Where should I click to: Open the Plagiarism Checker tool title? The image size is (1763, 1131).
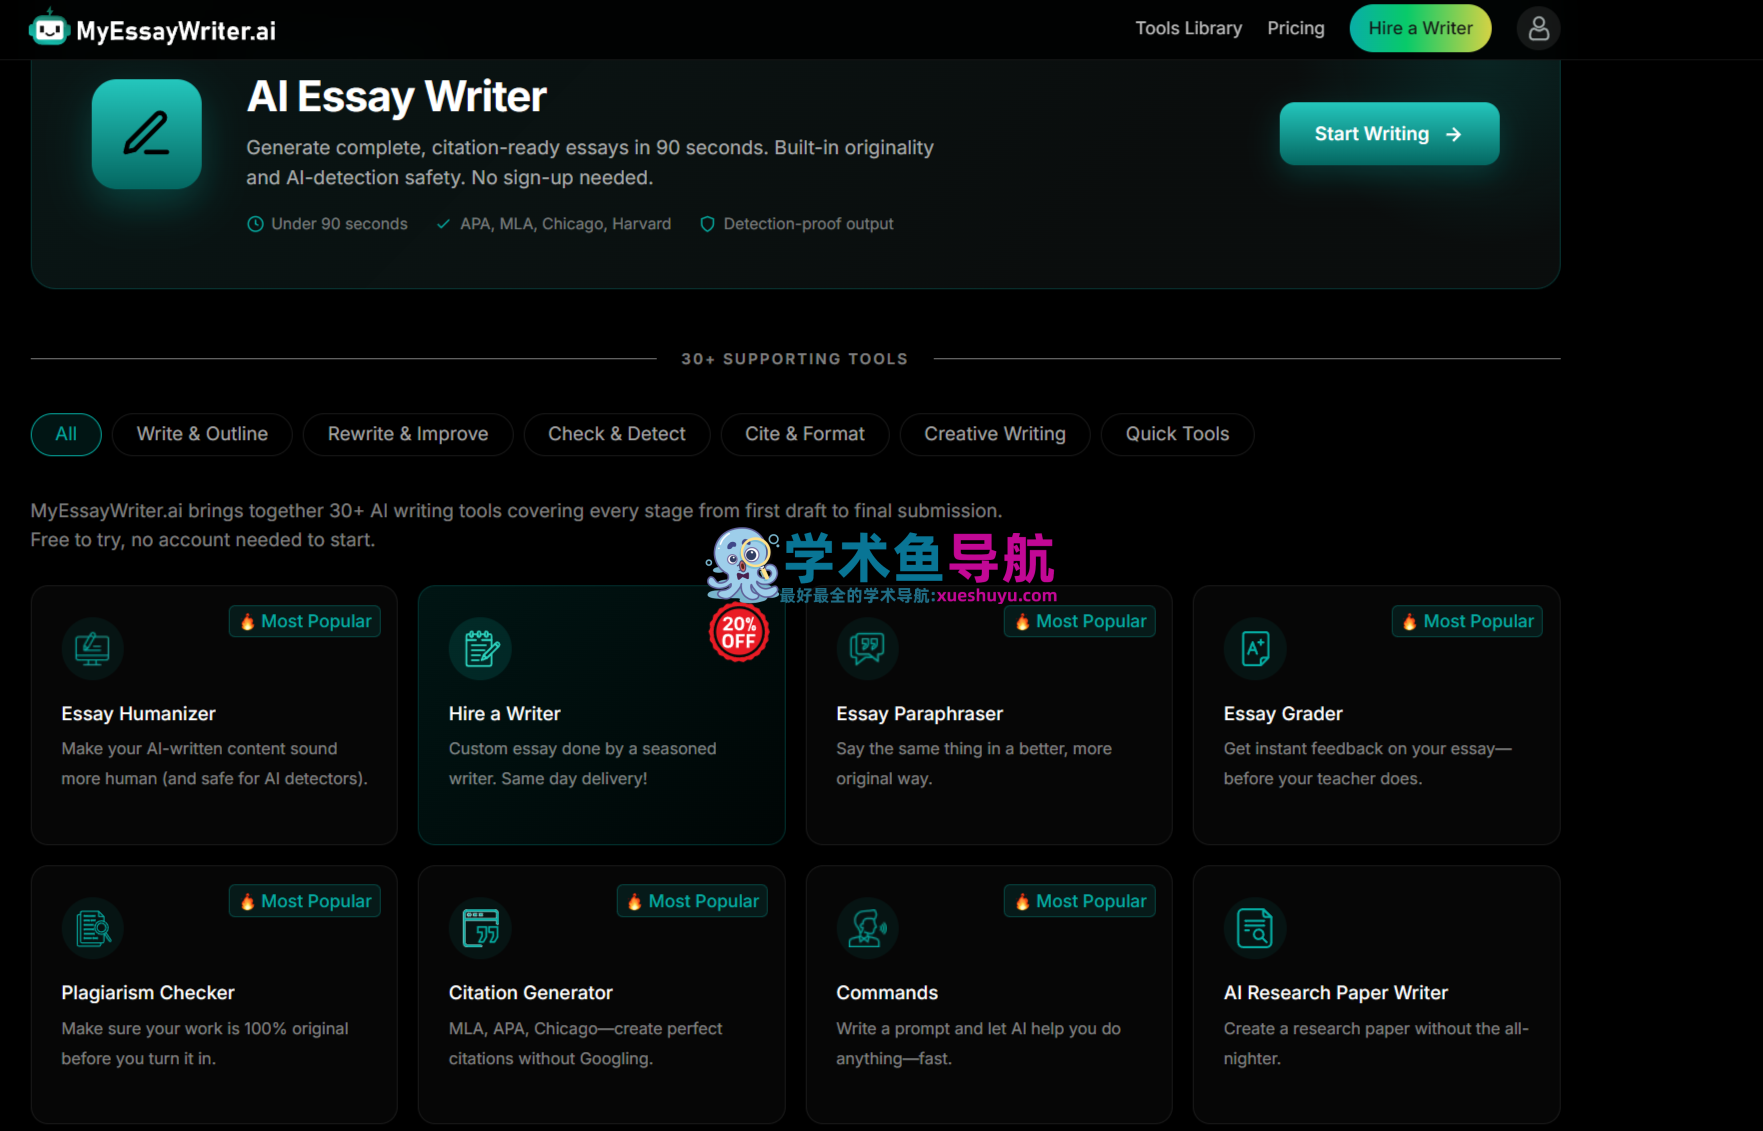click(148, 993)
